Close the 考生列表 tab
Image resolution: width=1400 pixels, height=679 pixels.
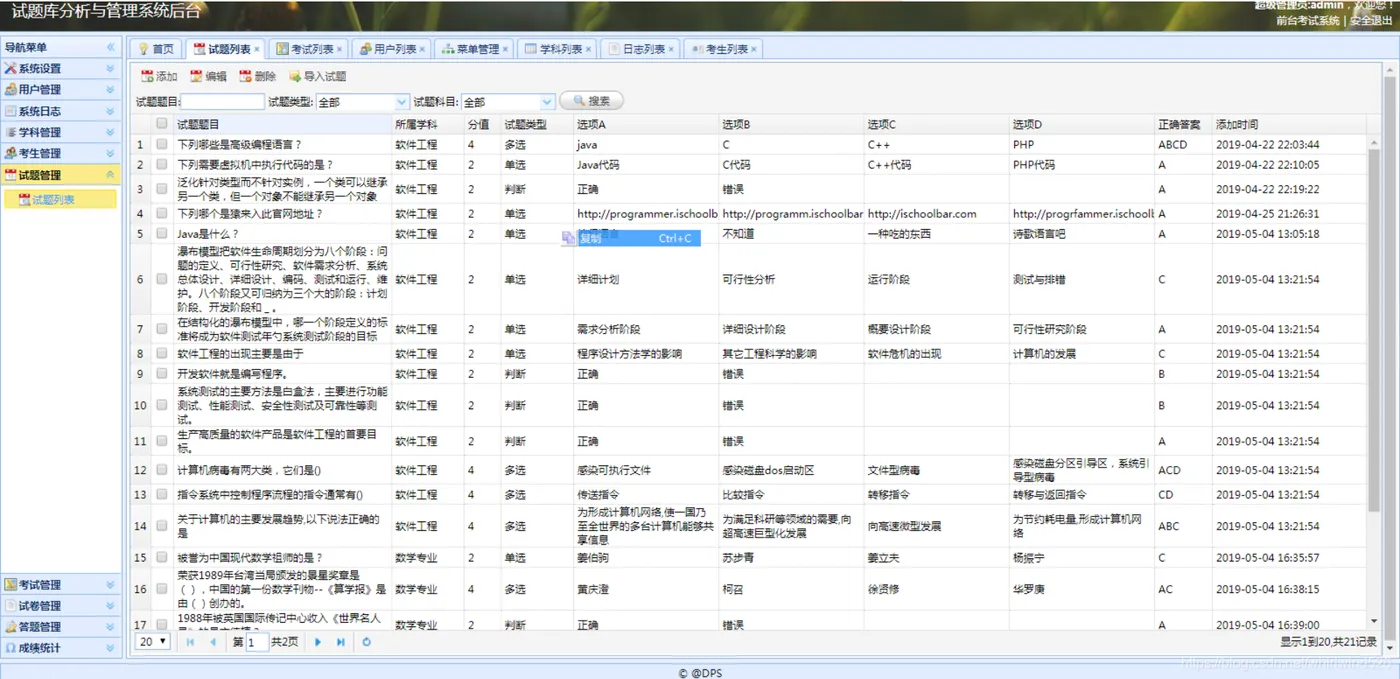(x=754, y=49)
